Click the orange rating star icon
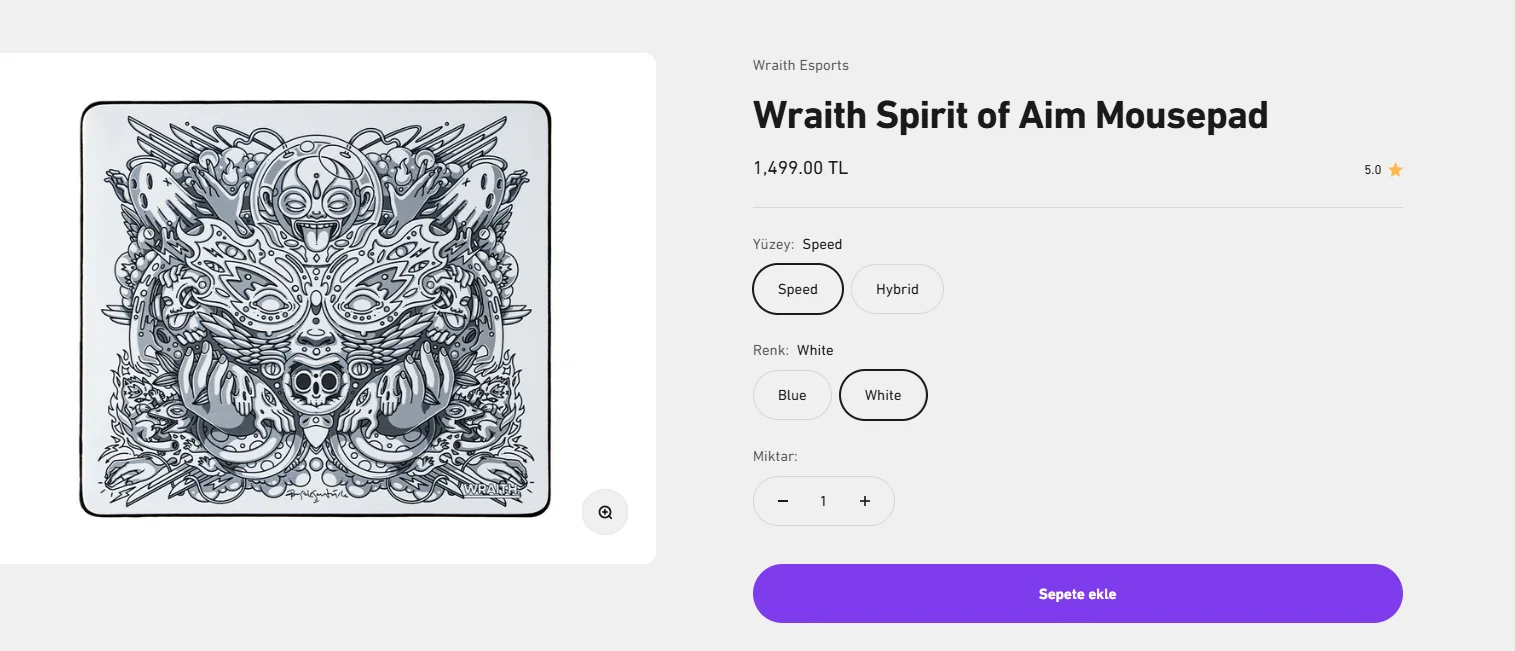The height and width of the screenshot is (651, 1515). click(1395, 170)
